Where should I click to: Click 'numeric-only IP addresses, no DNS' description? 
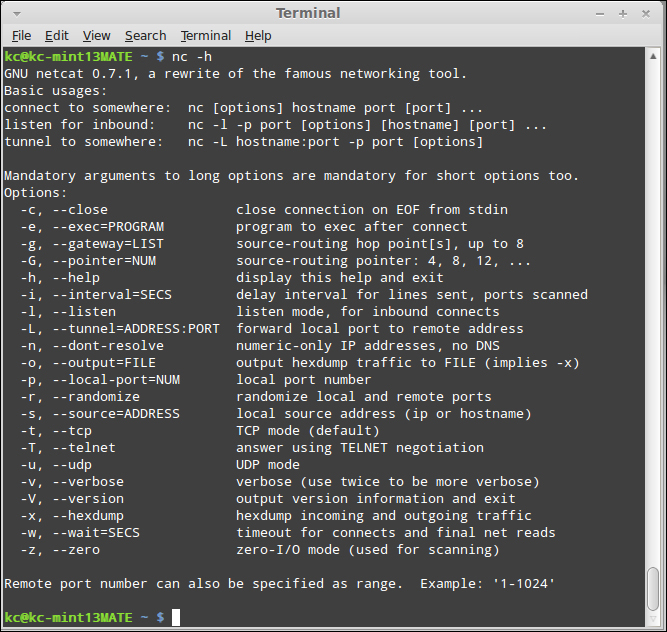[x=368, y=346]
